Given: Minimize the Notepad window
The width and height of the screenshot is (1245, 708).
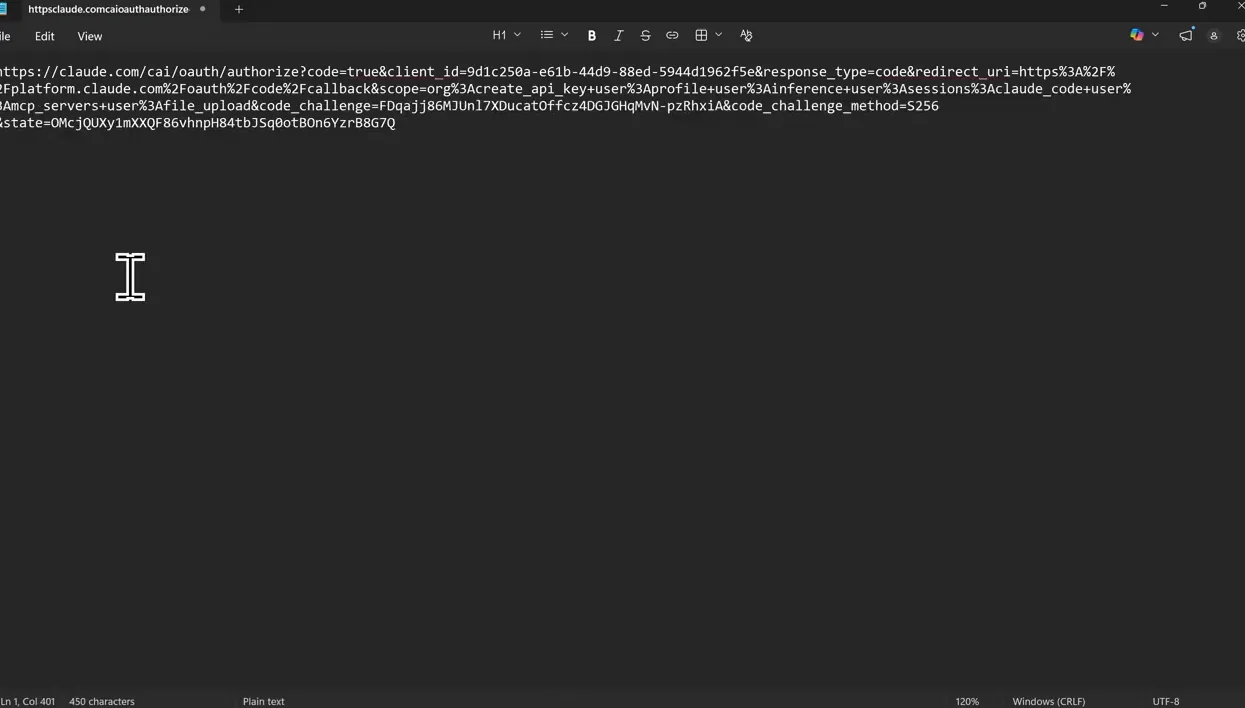Looking at the screenshot, I should coord(1164,6).
